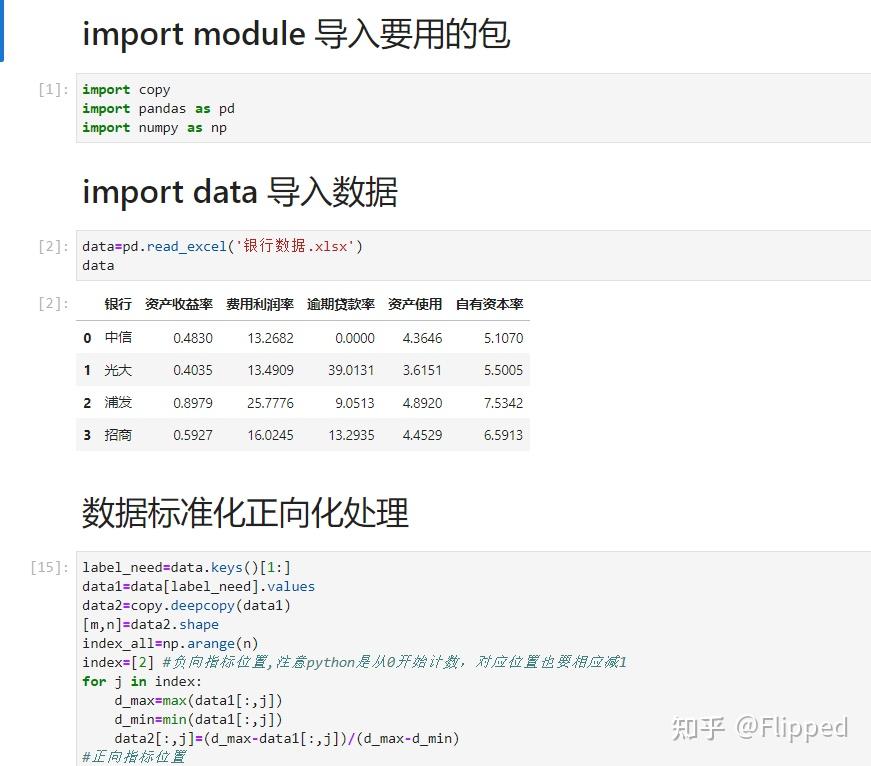Image resolution: width=871 pixels, height=766 pixels.
Task: Click the 'import data 导入数据' heading
Action: 239,192
